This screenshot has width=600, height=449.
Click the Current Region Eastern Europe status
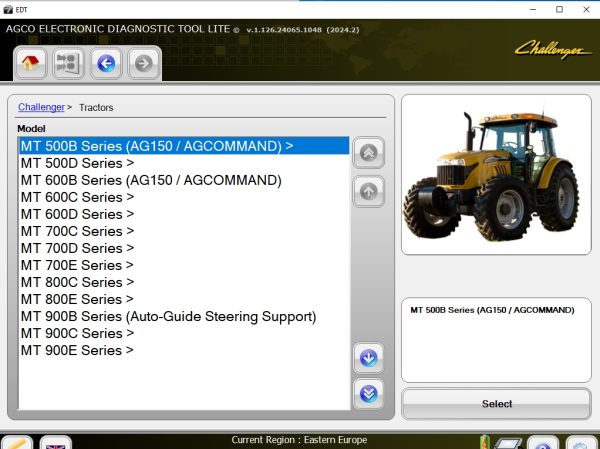pyautogui.click(x=299, y=440)
